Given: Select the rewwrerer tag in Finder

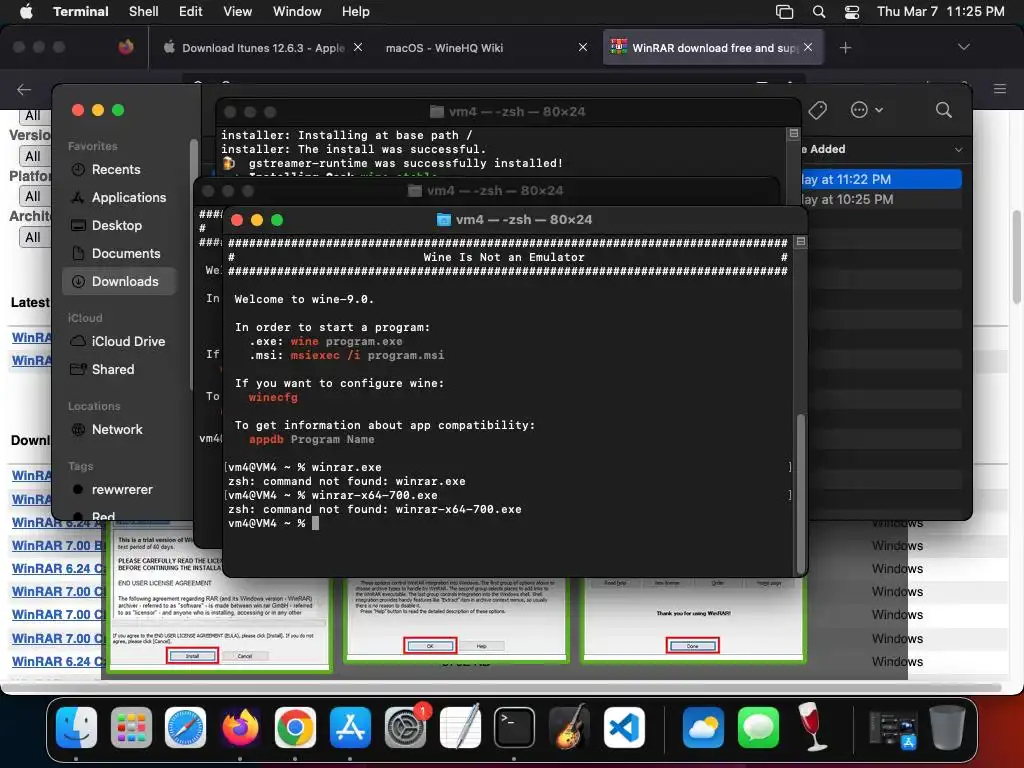Looking at the screenshot, I should (121, 490).
